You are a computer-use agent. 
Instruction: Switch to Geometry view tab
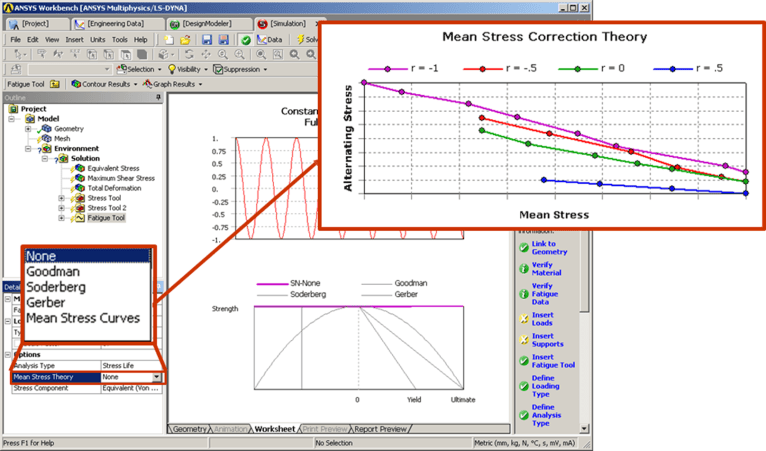coord(190,429)
